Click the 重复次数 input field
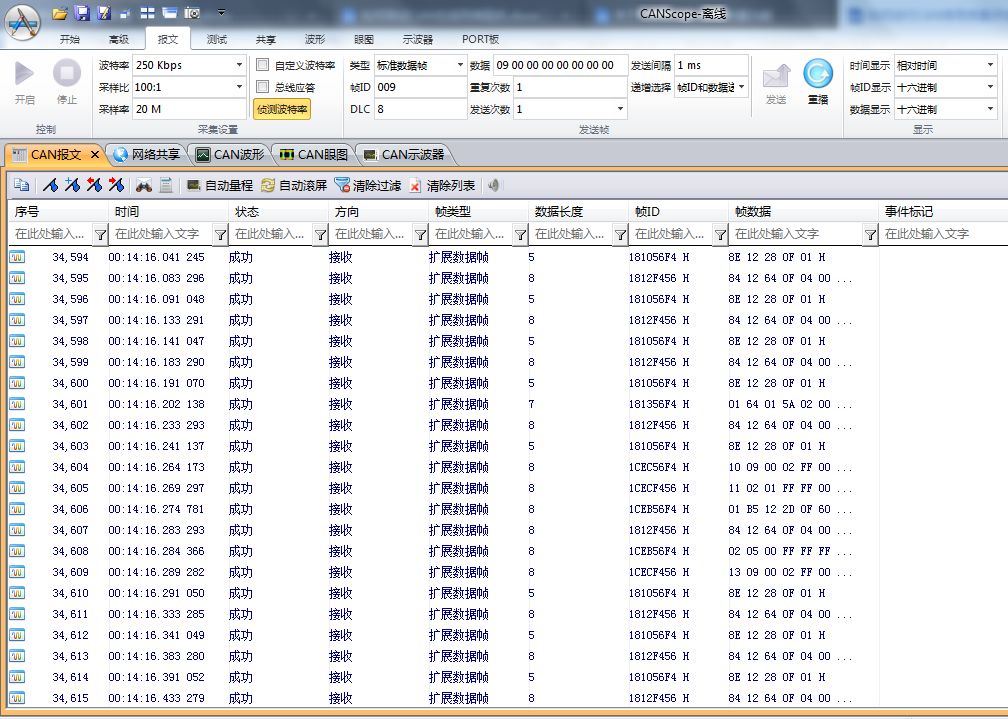This screenshot has height=719, width=1008. point(570,87)
